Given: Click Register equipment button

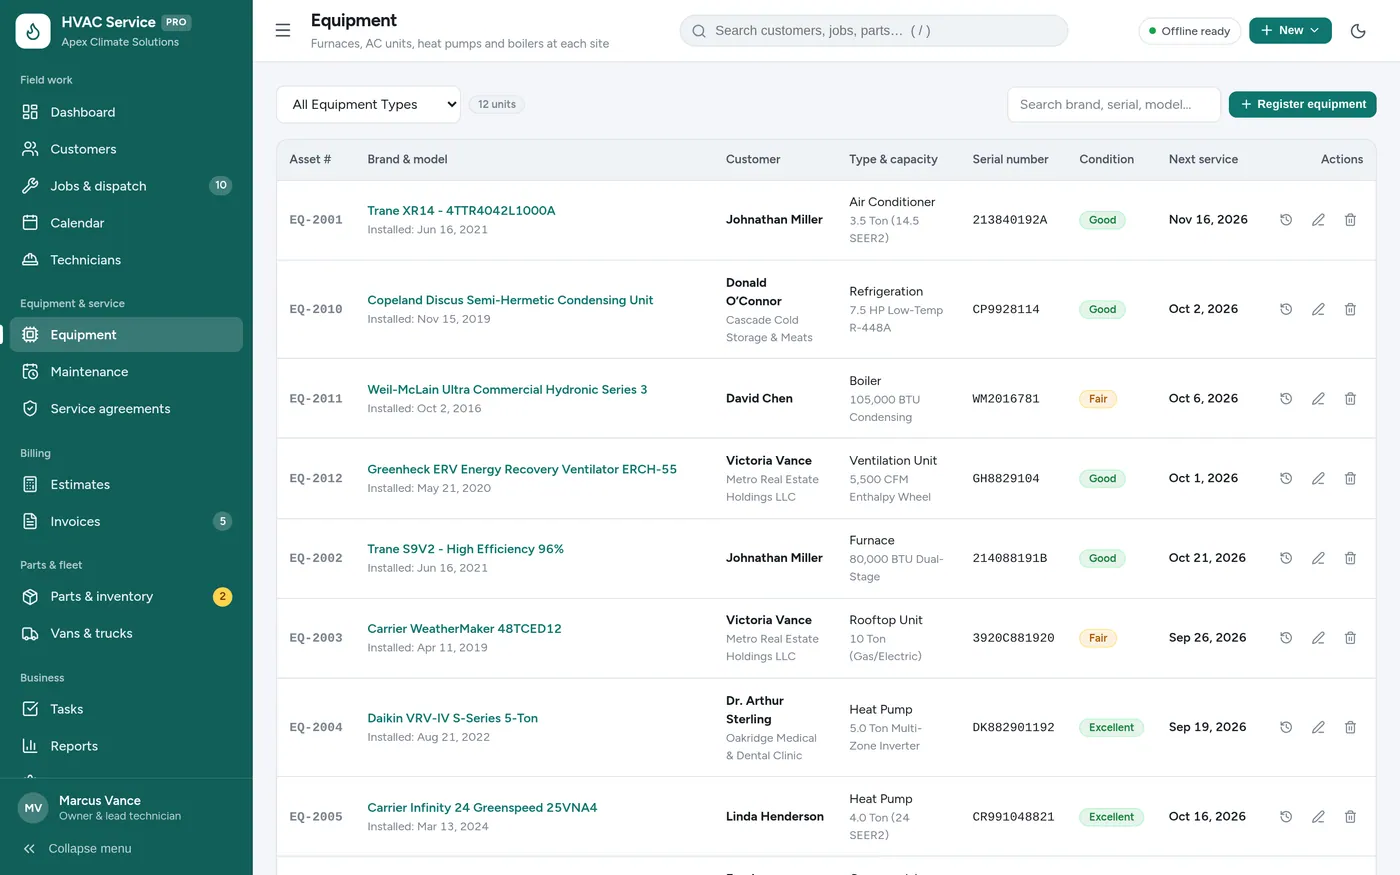Looking at the screenshot, I should pos(1302,104).
